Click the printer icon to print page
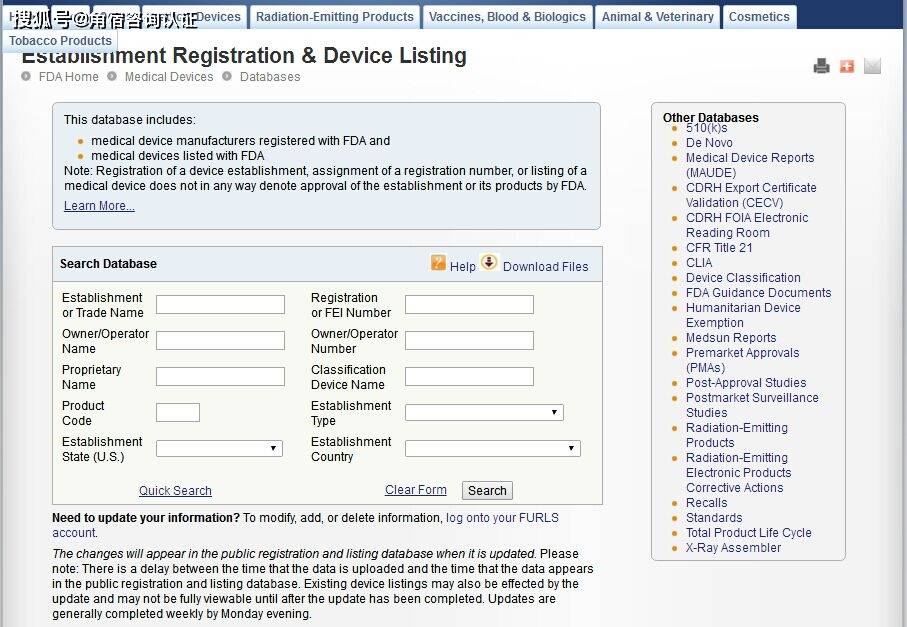The width and height of the screenshot is (907, 627). pos(821,66)
